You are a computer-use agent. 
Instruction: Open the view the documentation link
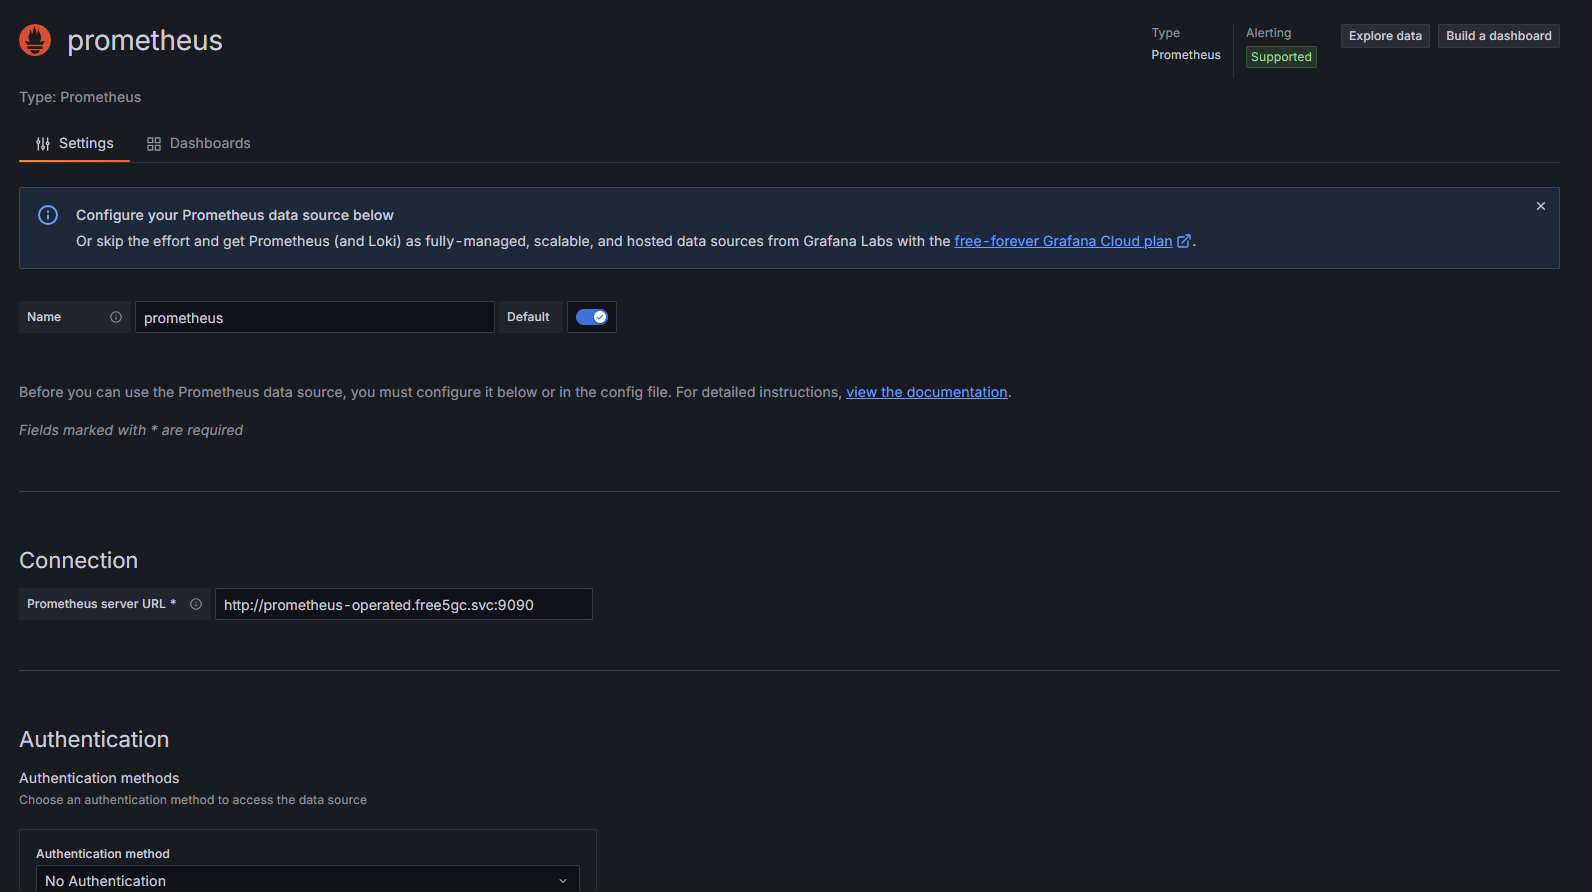tap(926, 392)
